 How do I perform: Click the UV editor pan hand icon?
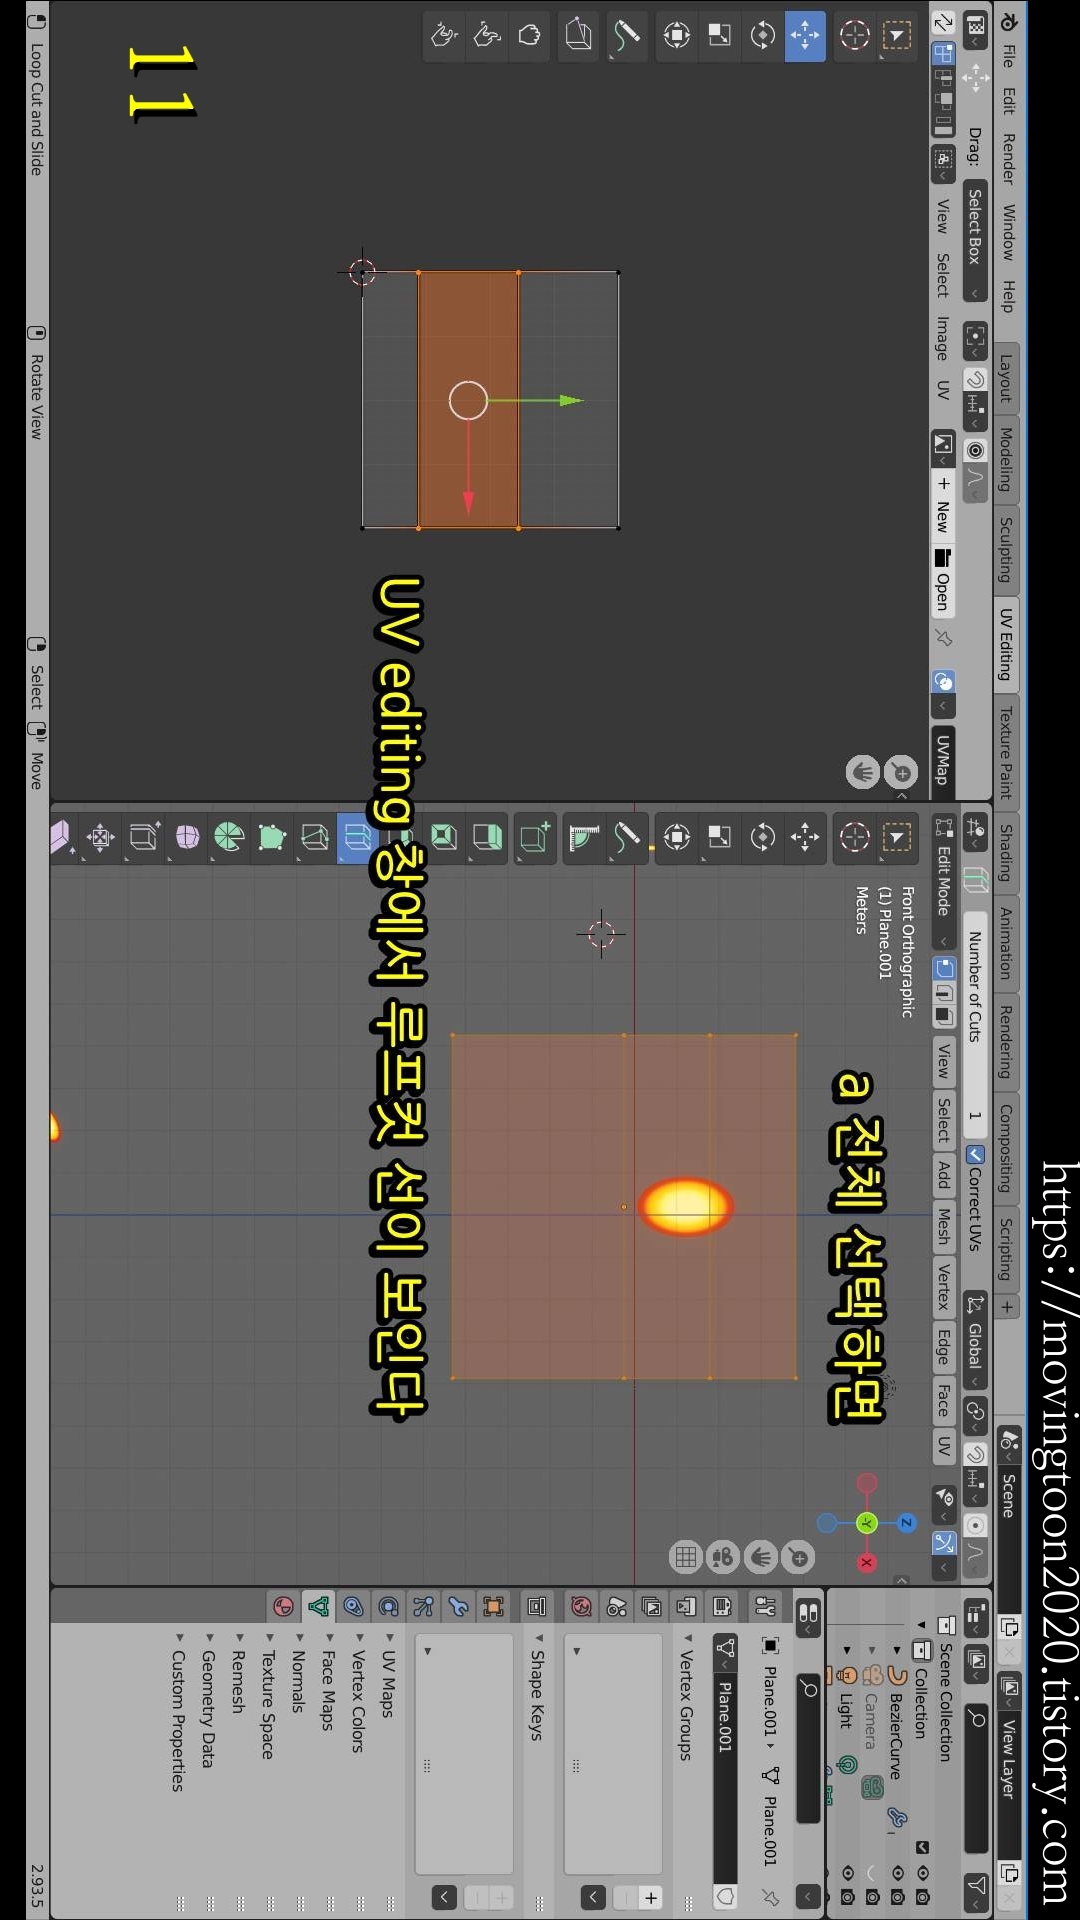[863, 772]
